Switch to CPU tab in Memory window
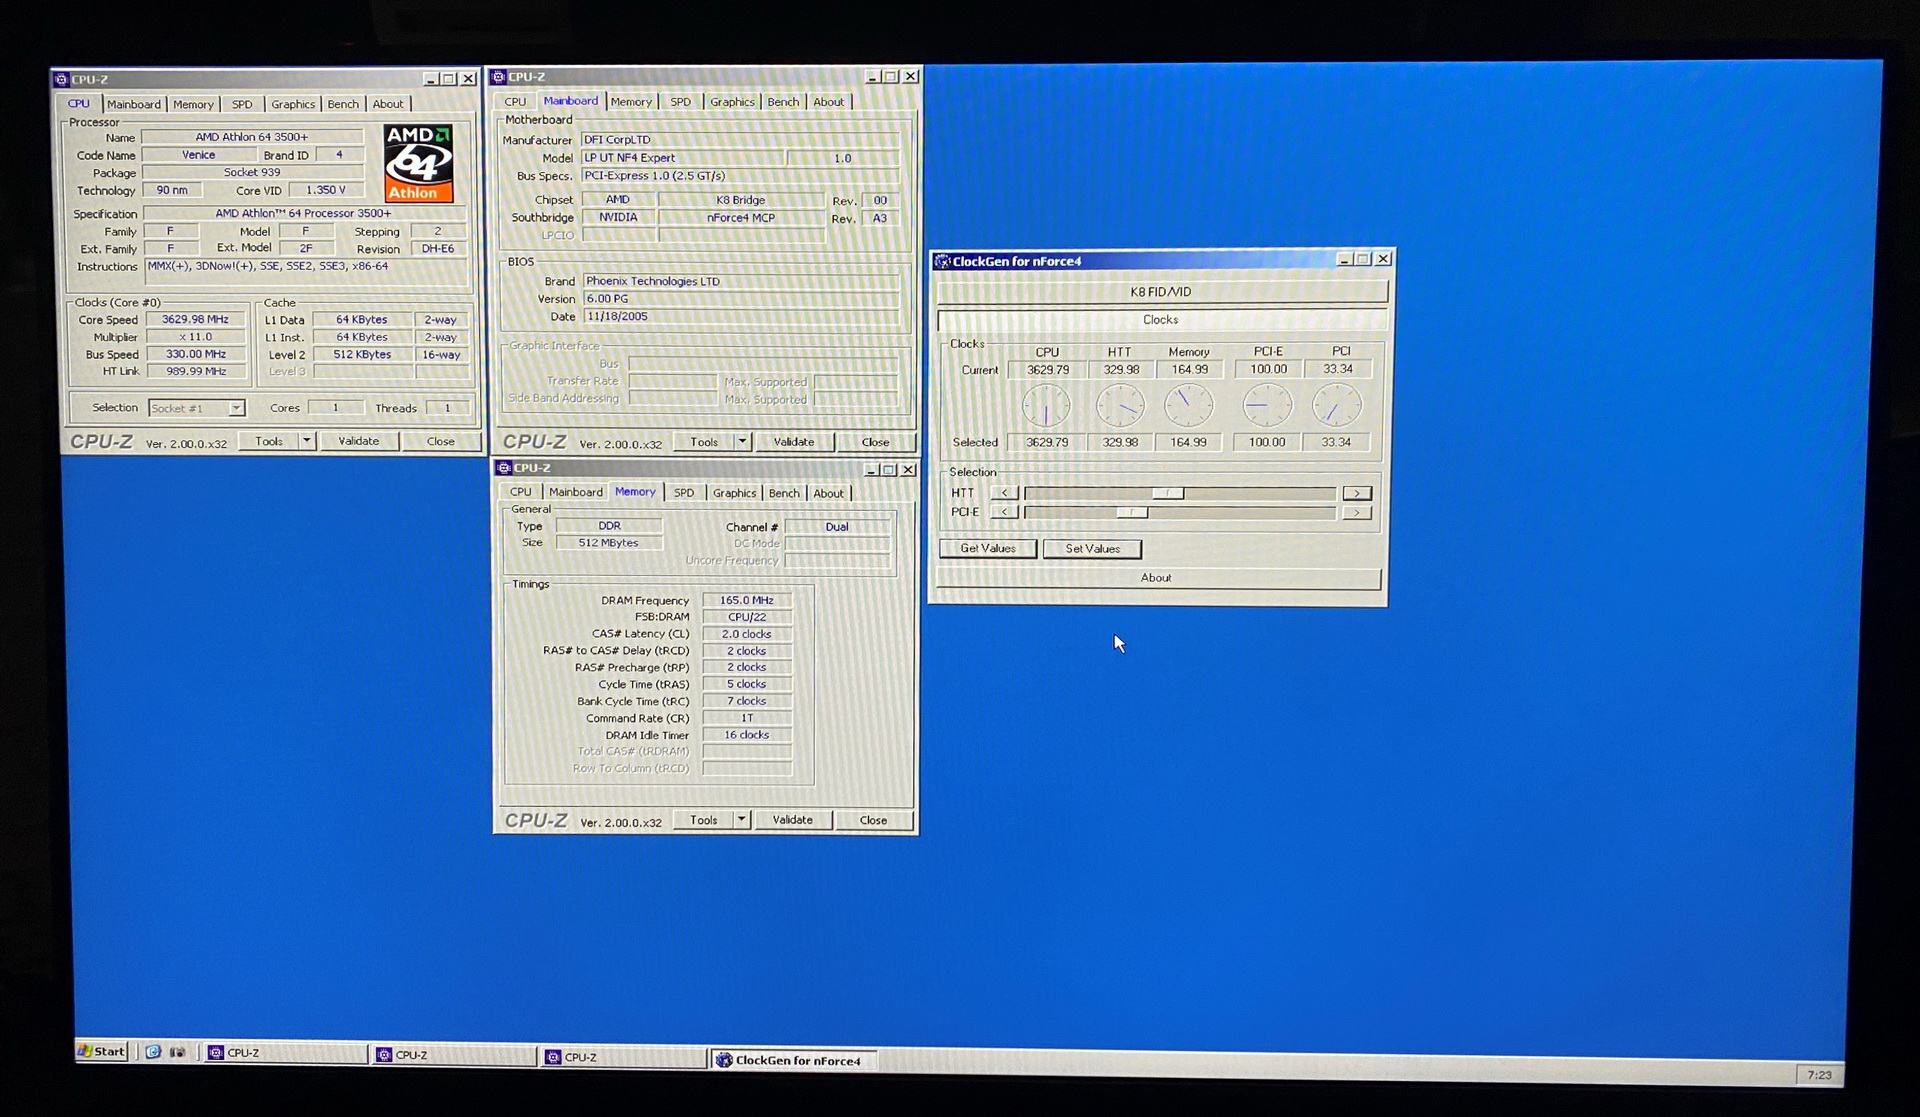1920x1117 pixels. point(521,492)
